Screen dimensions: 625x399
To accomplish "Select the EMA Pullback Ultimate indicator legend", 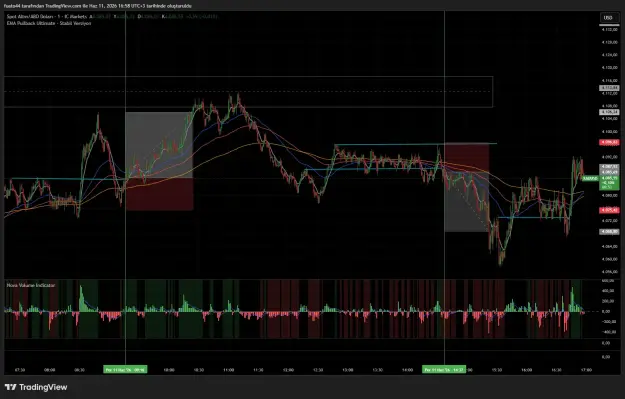I will (x=49, y=24).
